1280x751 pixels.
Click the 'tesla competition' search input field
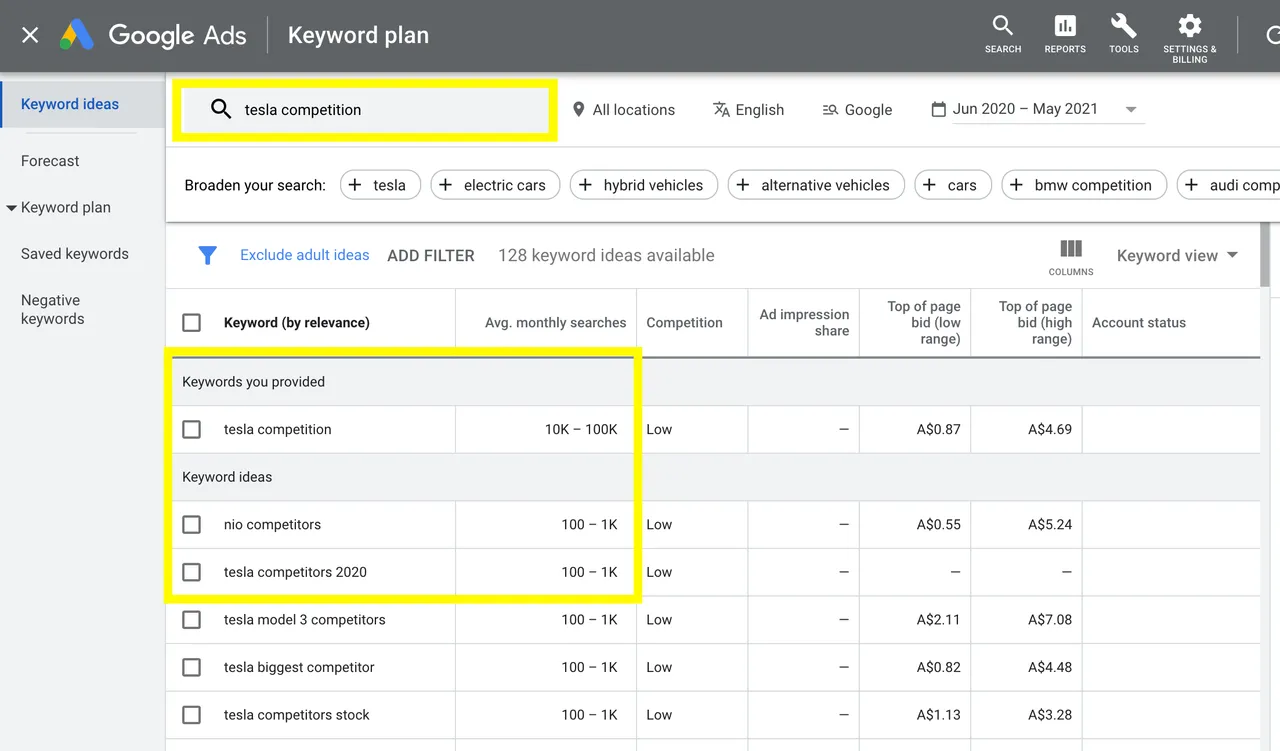point(364,109)
